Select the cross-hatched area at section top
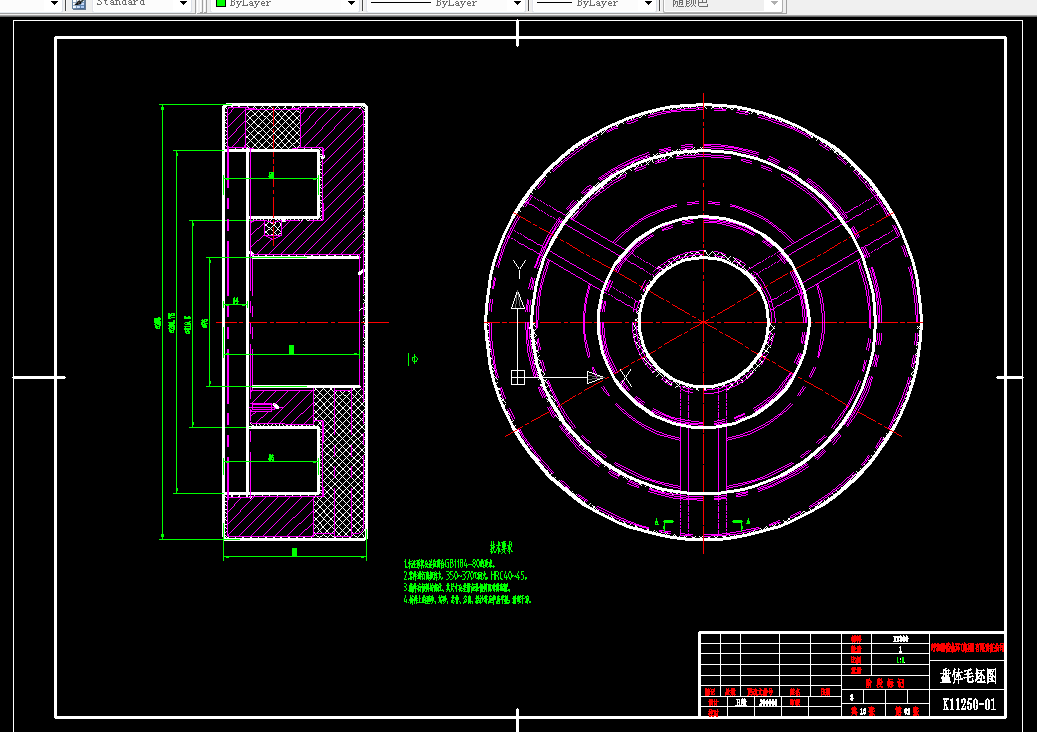Image resolution: width=1037 pixels, height=732 pixels. point(272,128)
